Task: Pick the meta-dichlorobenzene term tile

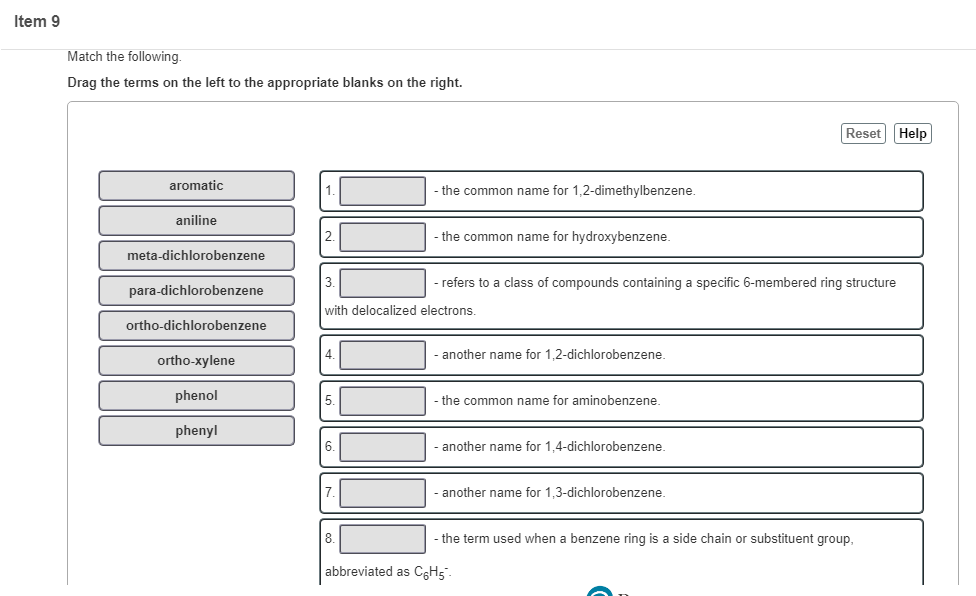Action: (x=196, y=256)
